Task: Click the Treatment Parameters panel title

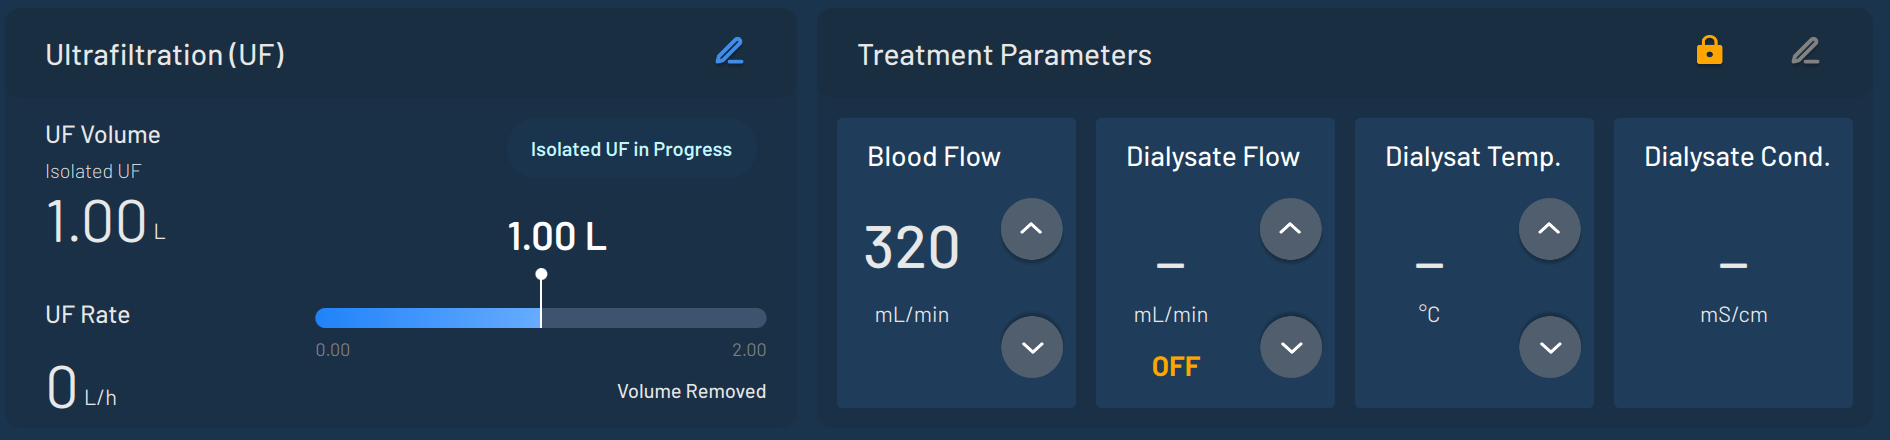Action: coord(1004,55)
